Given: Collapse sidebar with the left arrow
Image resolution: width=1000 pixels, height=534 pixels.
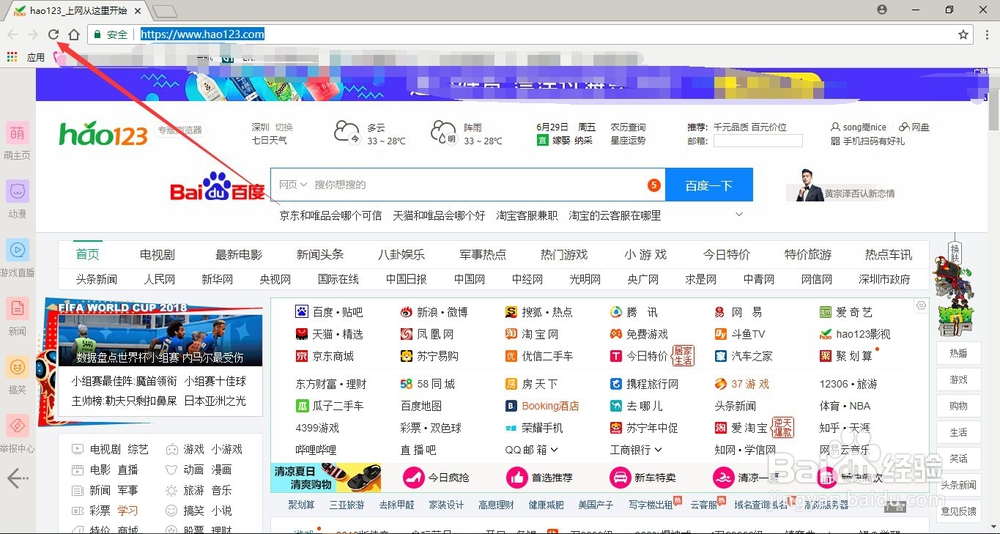Looking at the screenshot, I should pos(17,477).
